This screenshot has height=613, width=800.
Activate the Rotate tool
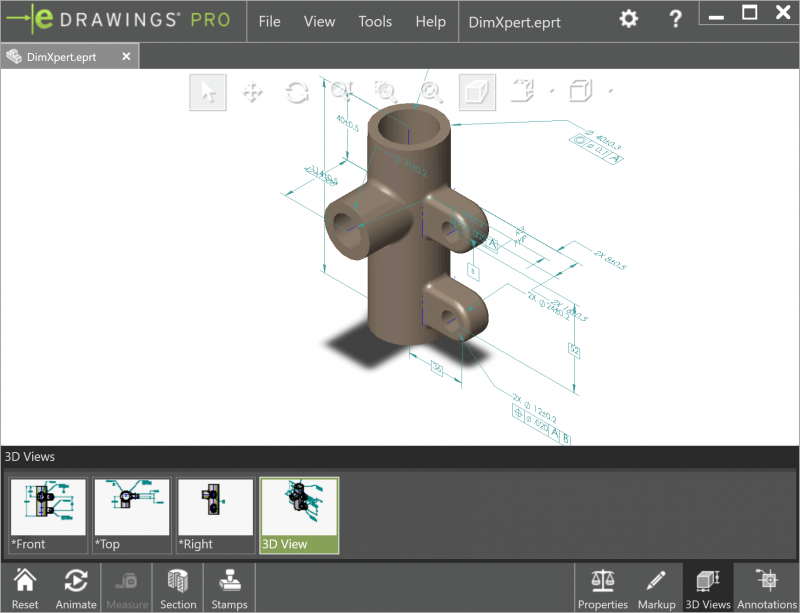point(296,91)
